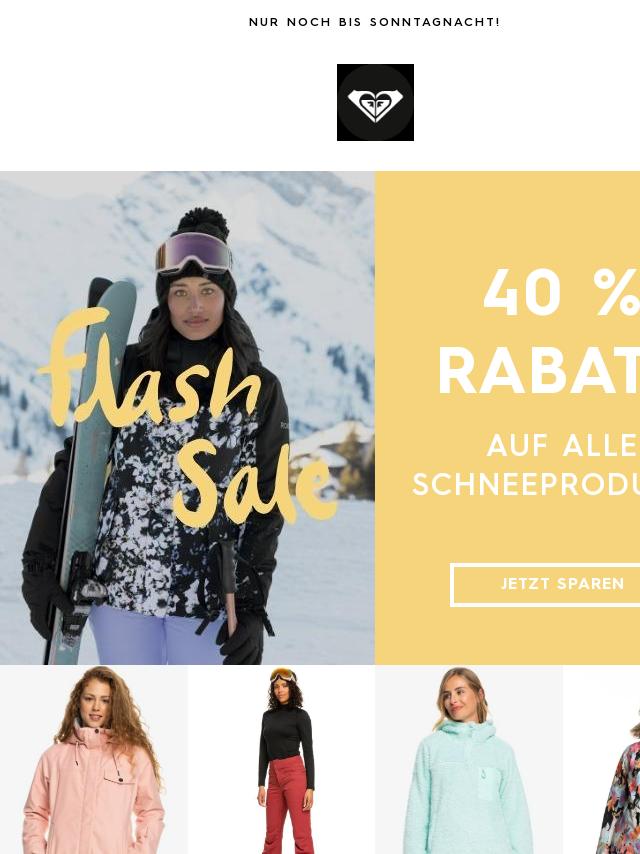Click the yellow goggles on red-pants model
The width and height of the screenshot is (640, 854).
click(283, 676)
